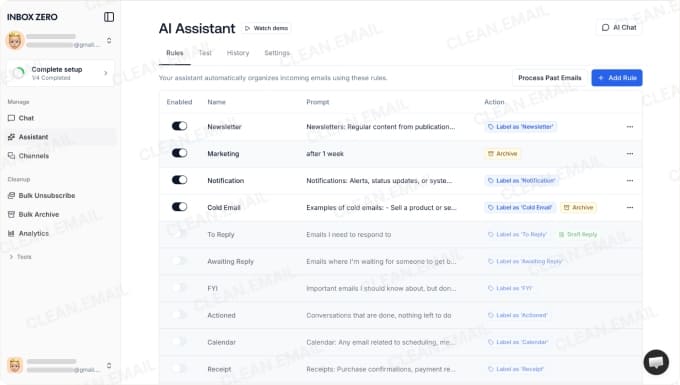Enable the To Reply rule toggle
The height and width of the screenshot is (385, 680).
pos(179,234)
